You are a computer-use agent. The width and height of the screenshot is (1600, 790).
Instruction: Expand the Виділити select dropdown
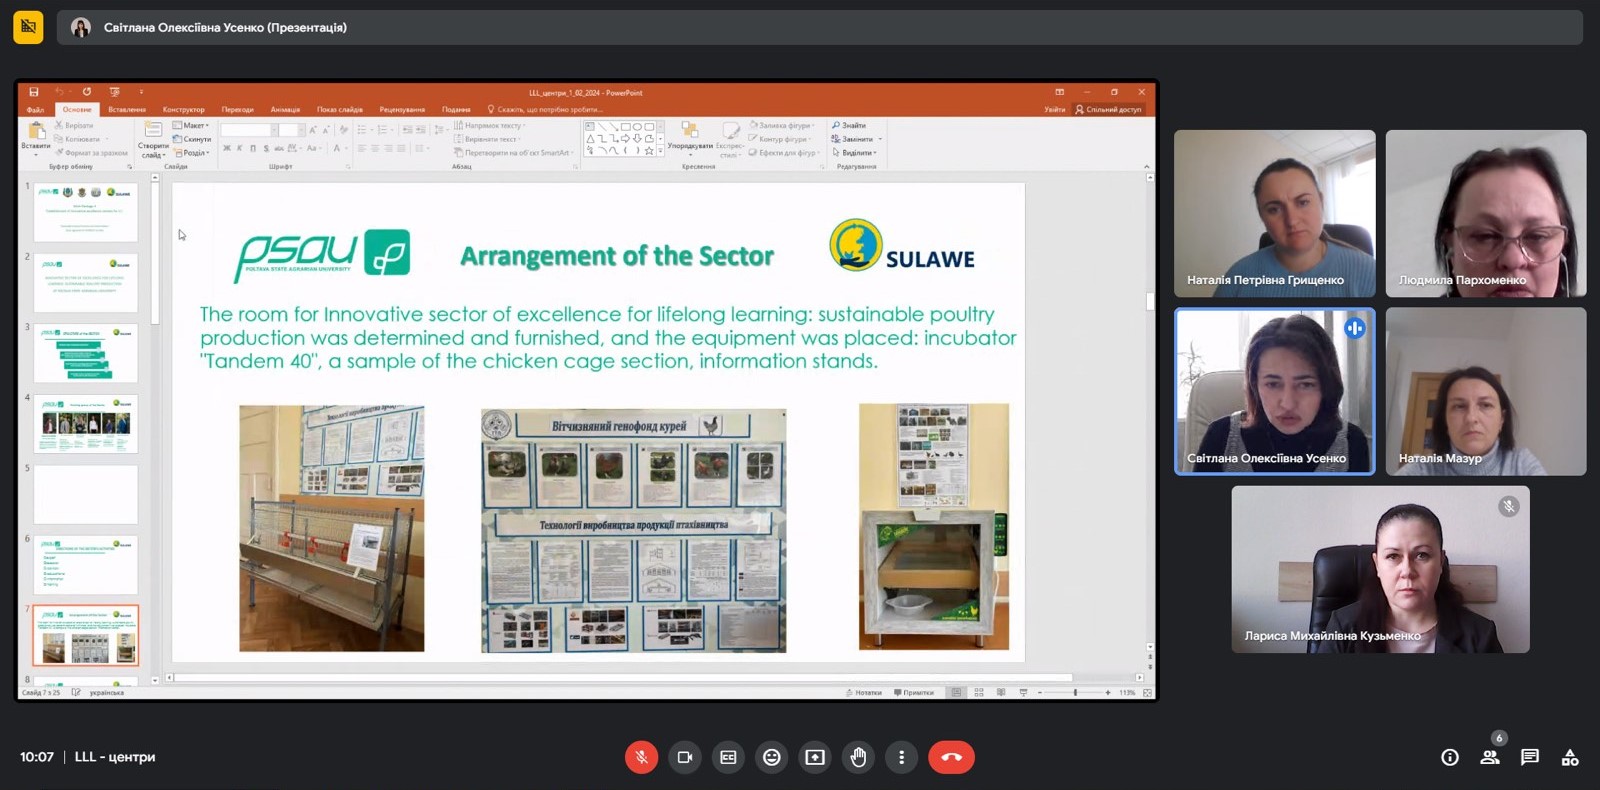point(855,153)
